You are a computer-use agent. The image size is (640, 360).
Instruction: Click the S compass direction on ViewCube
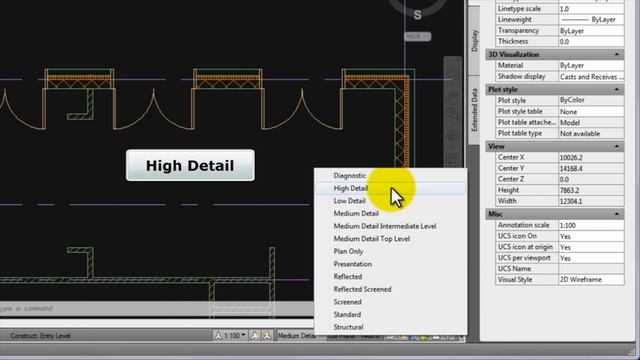(x=417, y=15)
